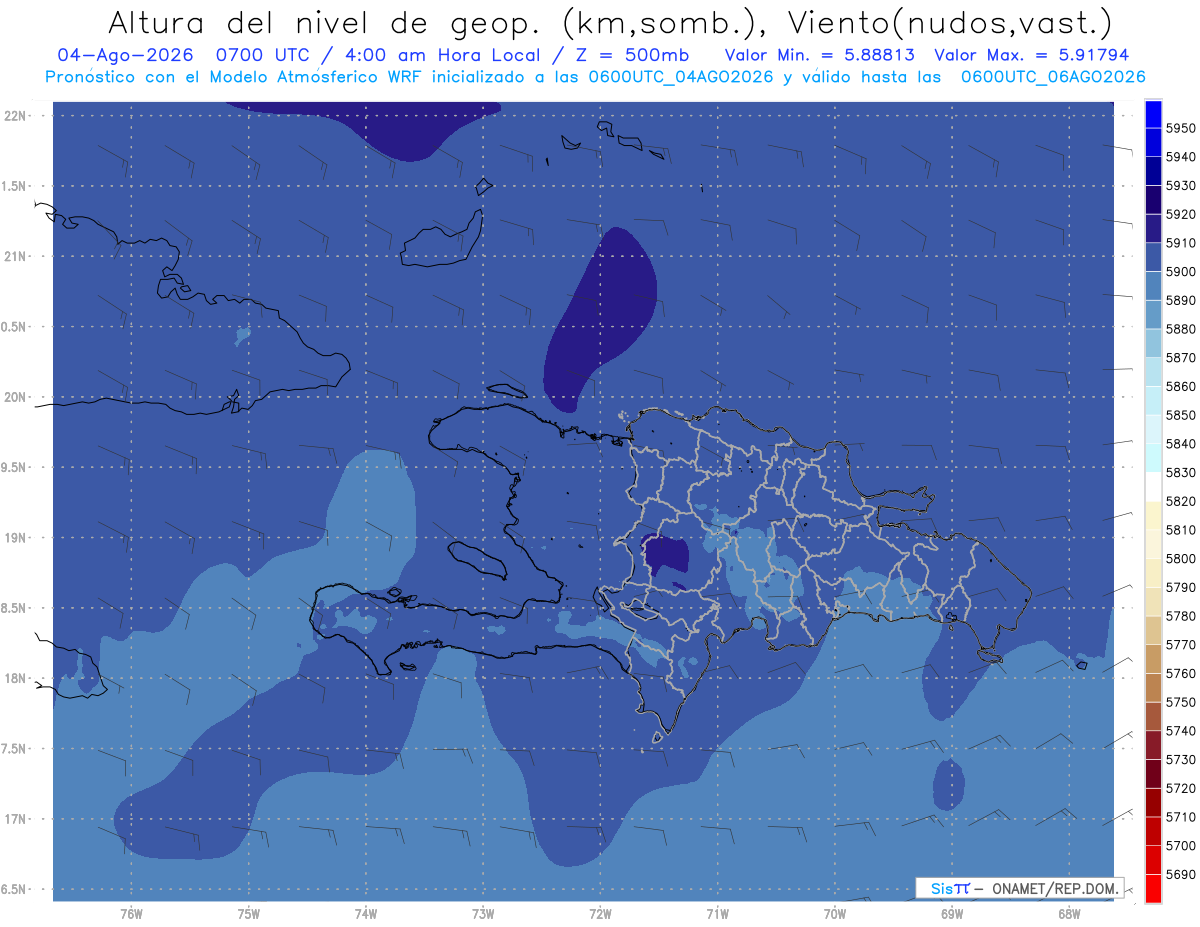Screen dimensions: 1200x927
Task: Click the 73W longitude axis label
Action: (x=482, y=914)
